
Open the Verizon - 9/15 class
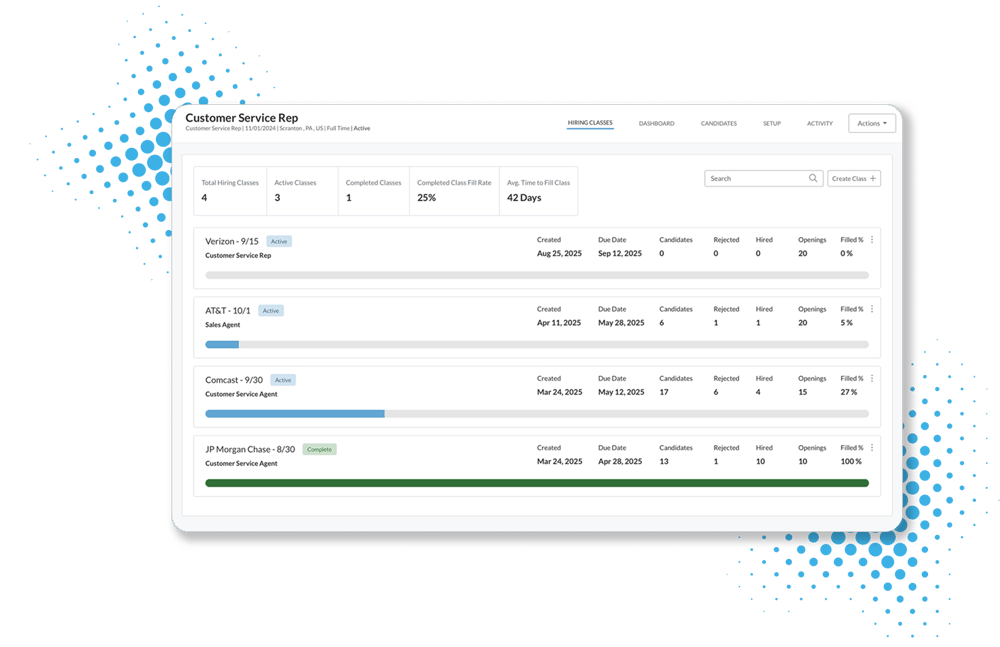(232, 241)
